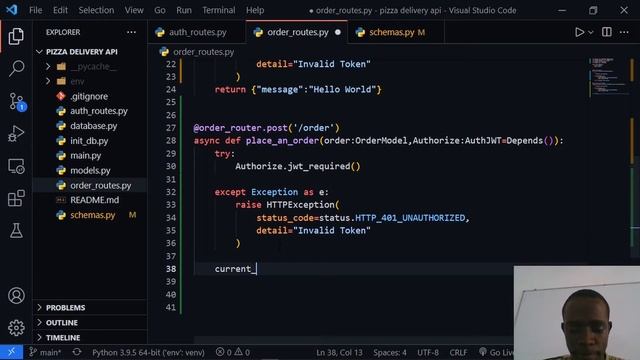Switch to schemas.py tab
Viewport: 640px width, 360px height.
pyautogui.click(x=396, y=32)
